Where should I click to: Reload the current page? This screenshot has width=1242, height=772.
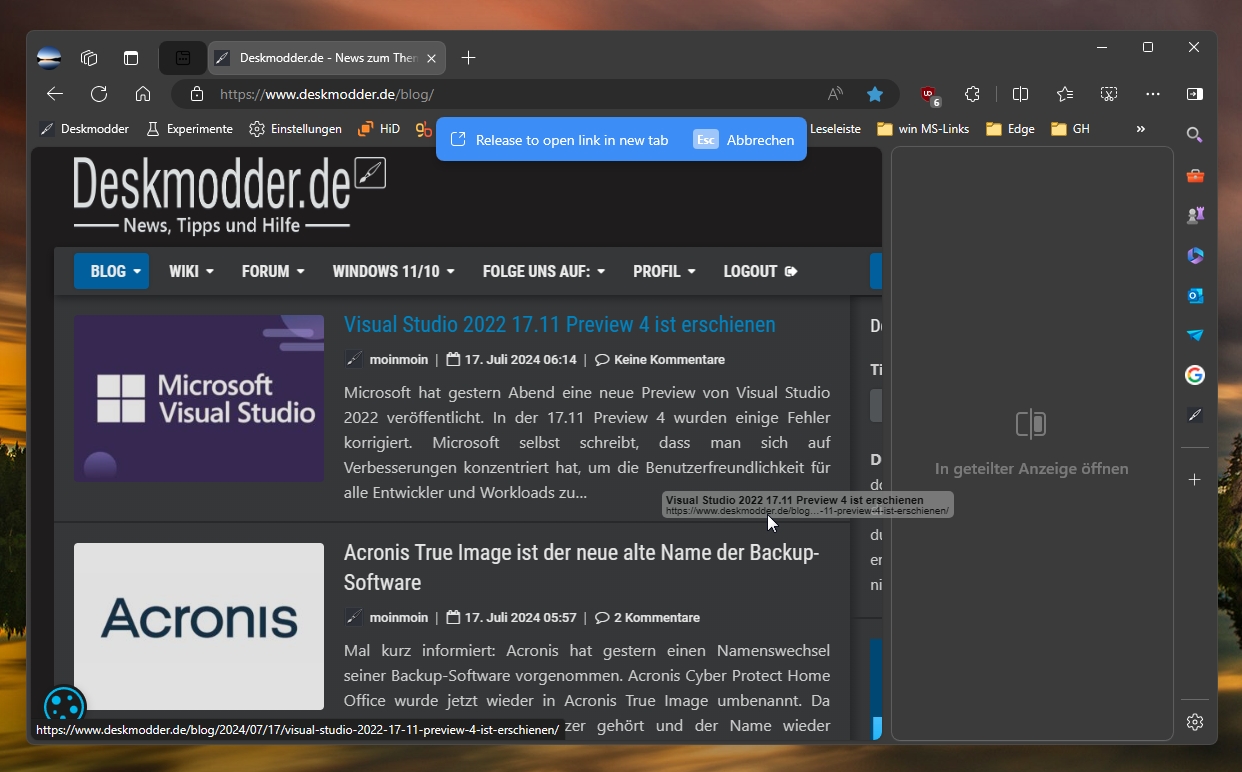99,94
